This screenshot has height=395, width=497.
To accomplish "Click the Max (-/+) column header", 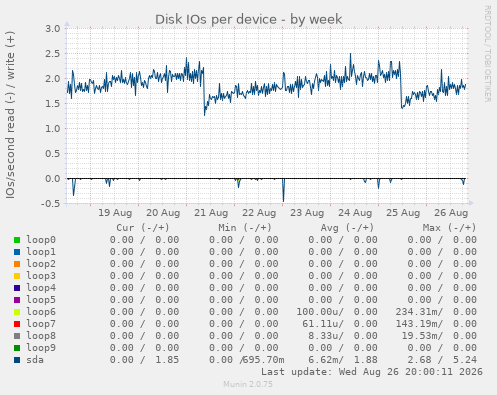I will point(450,228).
